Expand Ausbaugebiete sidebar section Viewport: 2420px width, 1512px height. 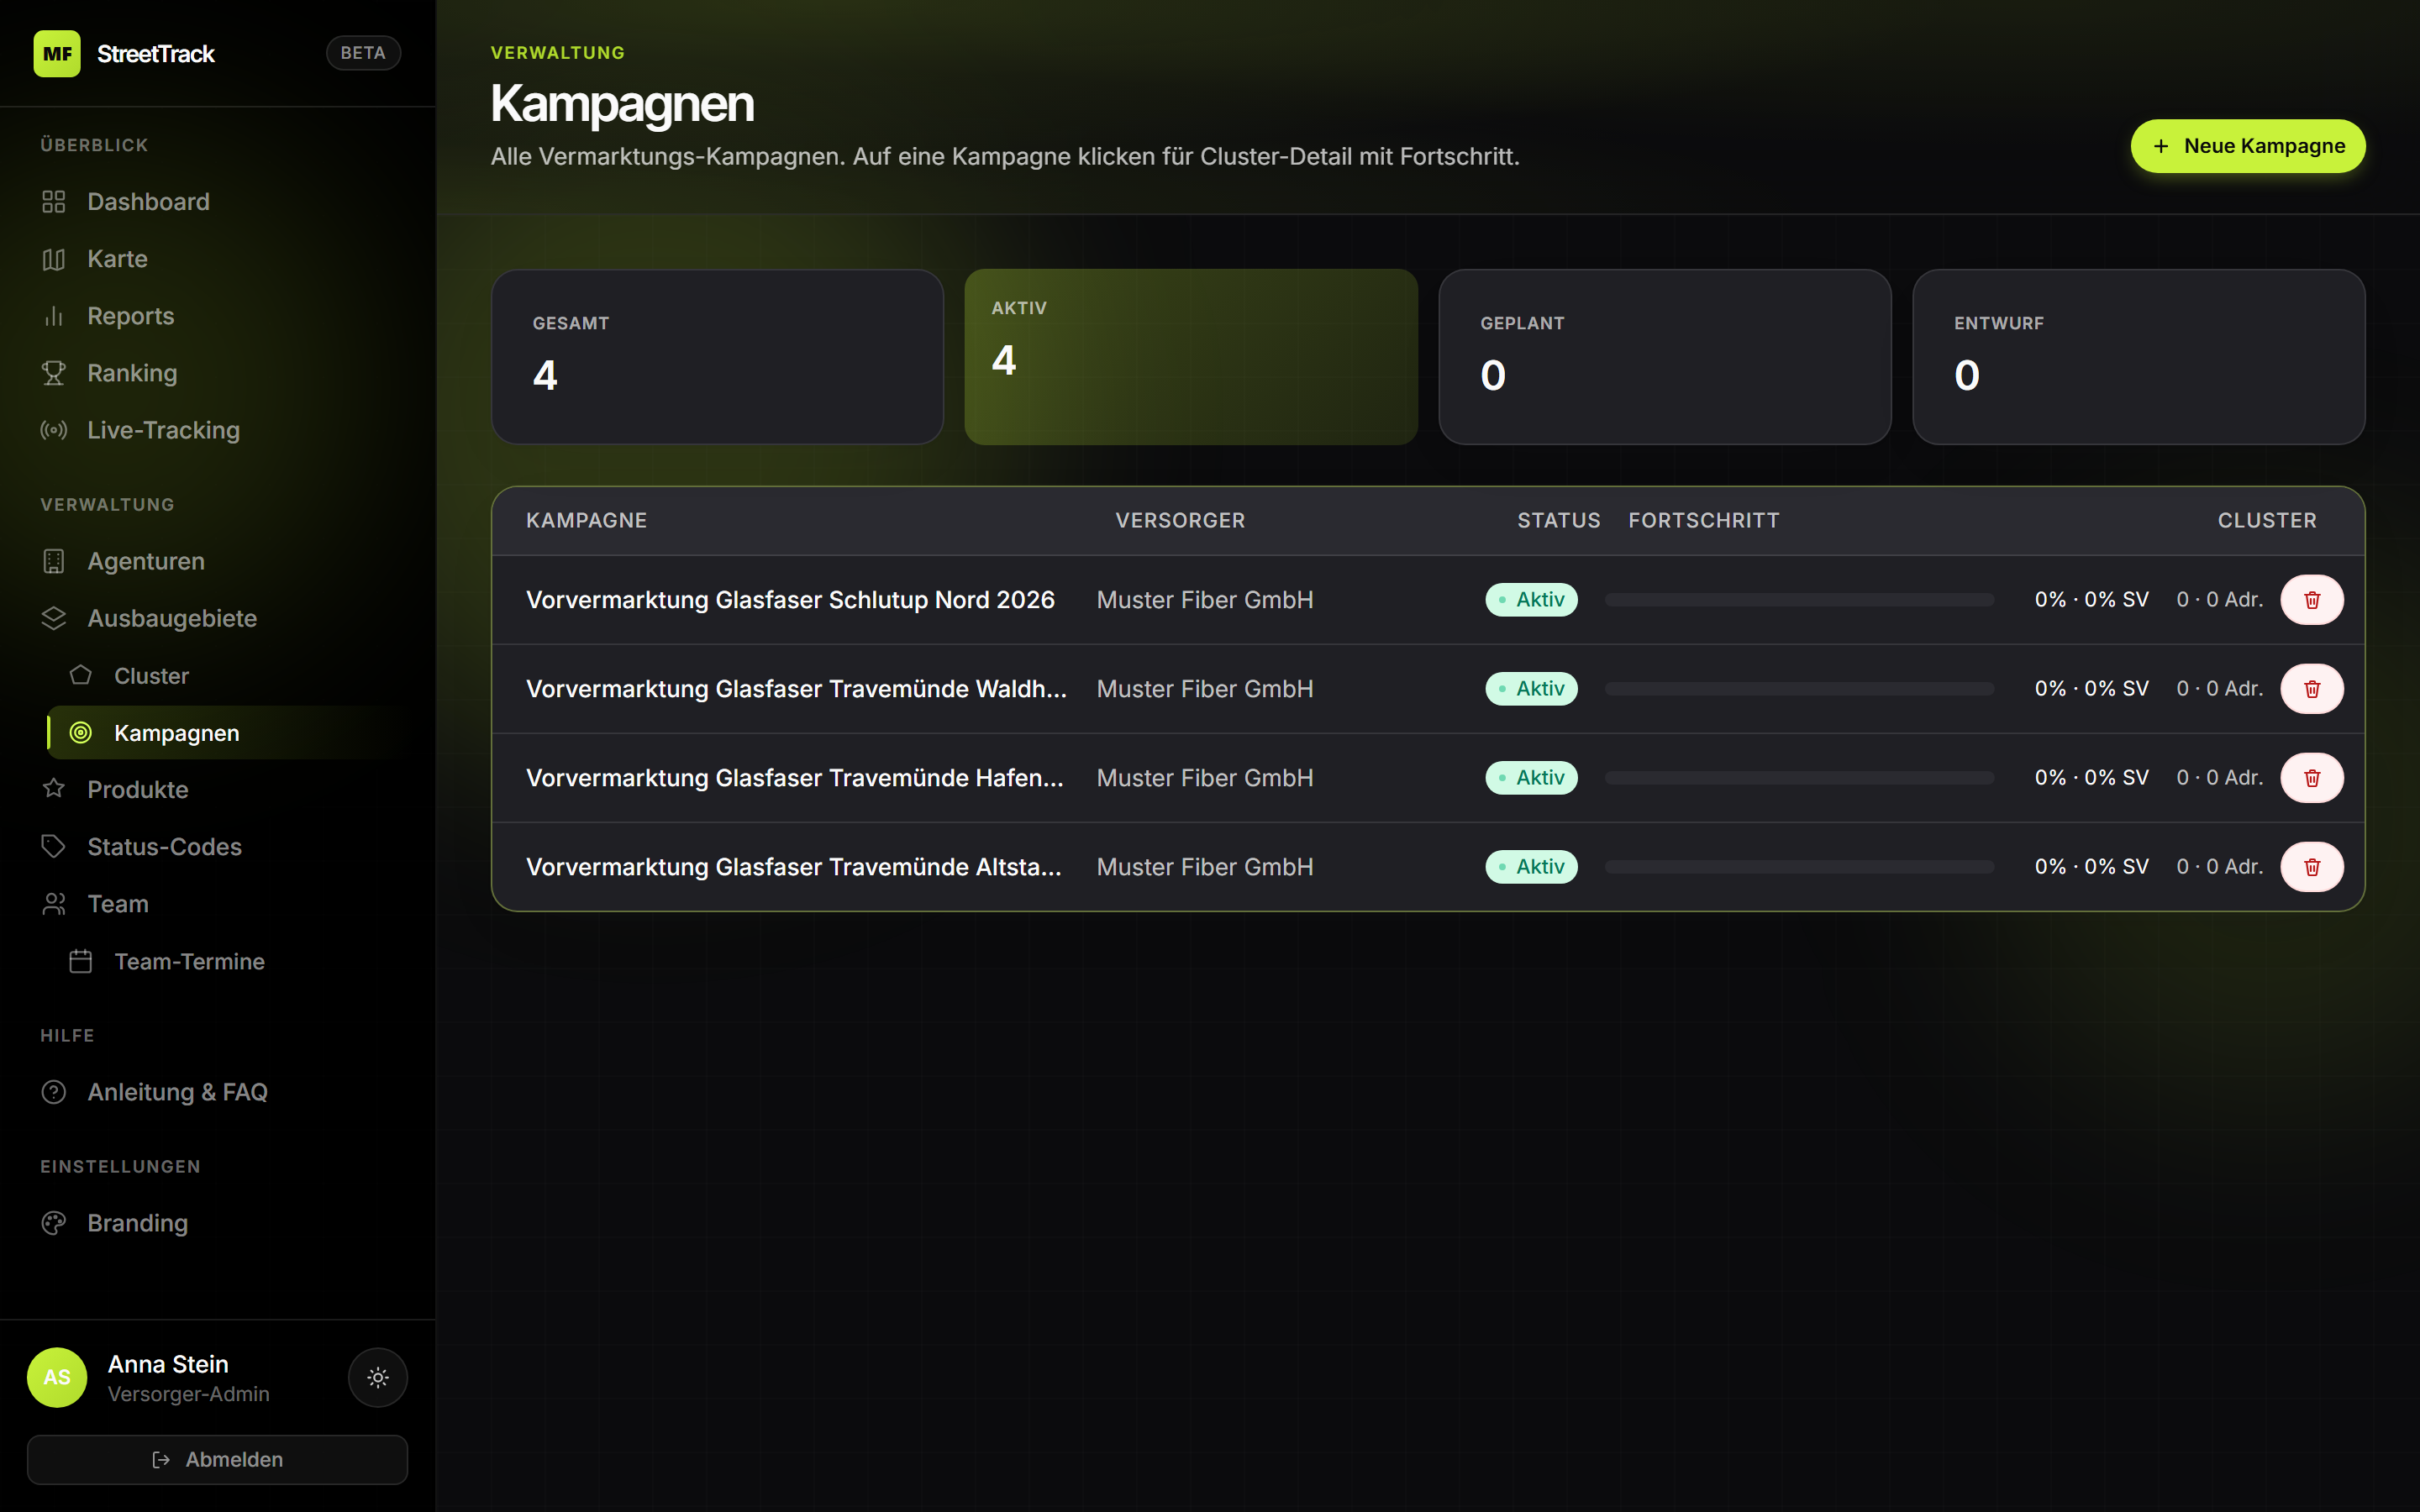click(x=171, y=618)
